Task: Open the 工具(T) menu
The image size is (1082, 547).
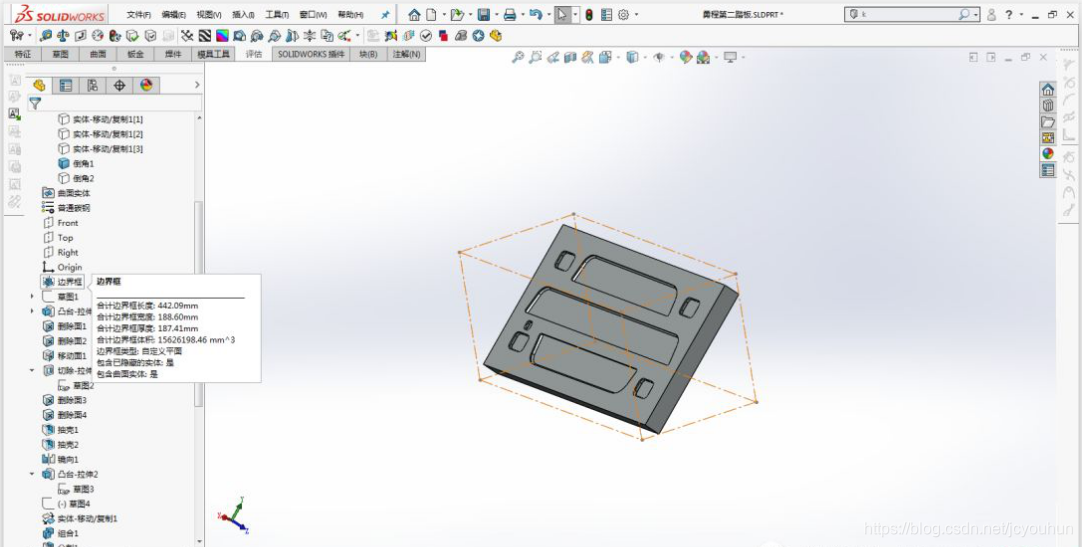Action: 277,14
